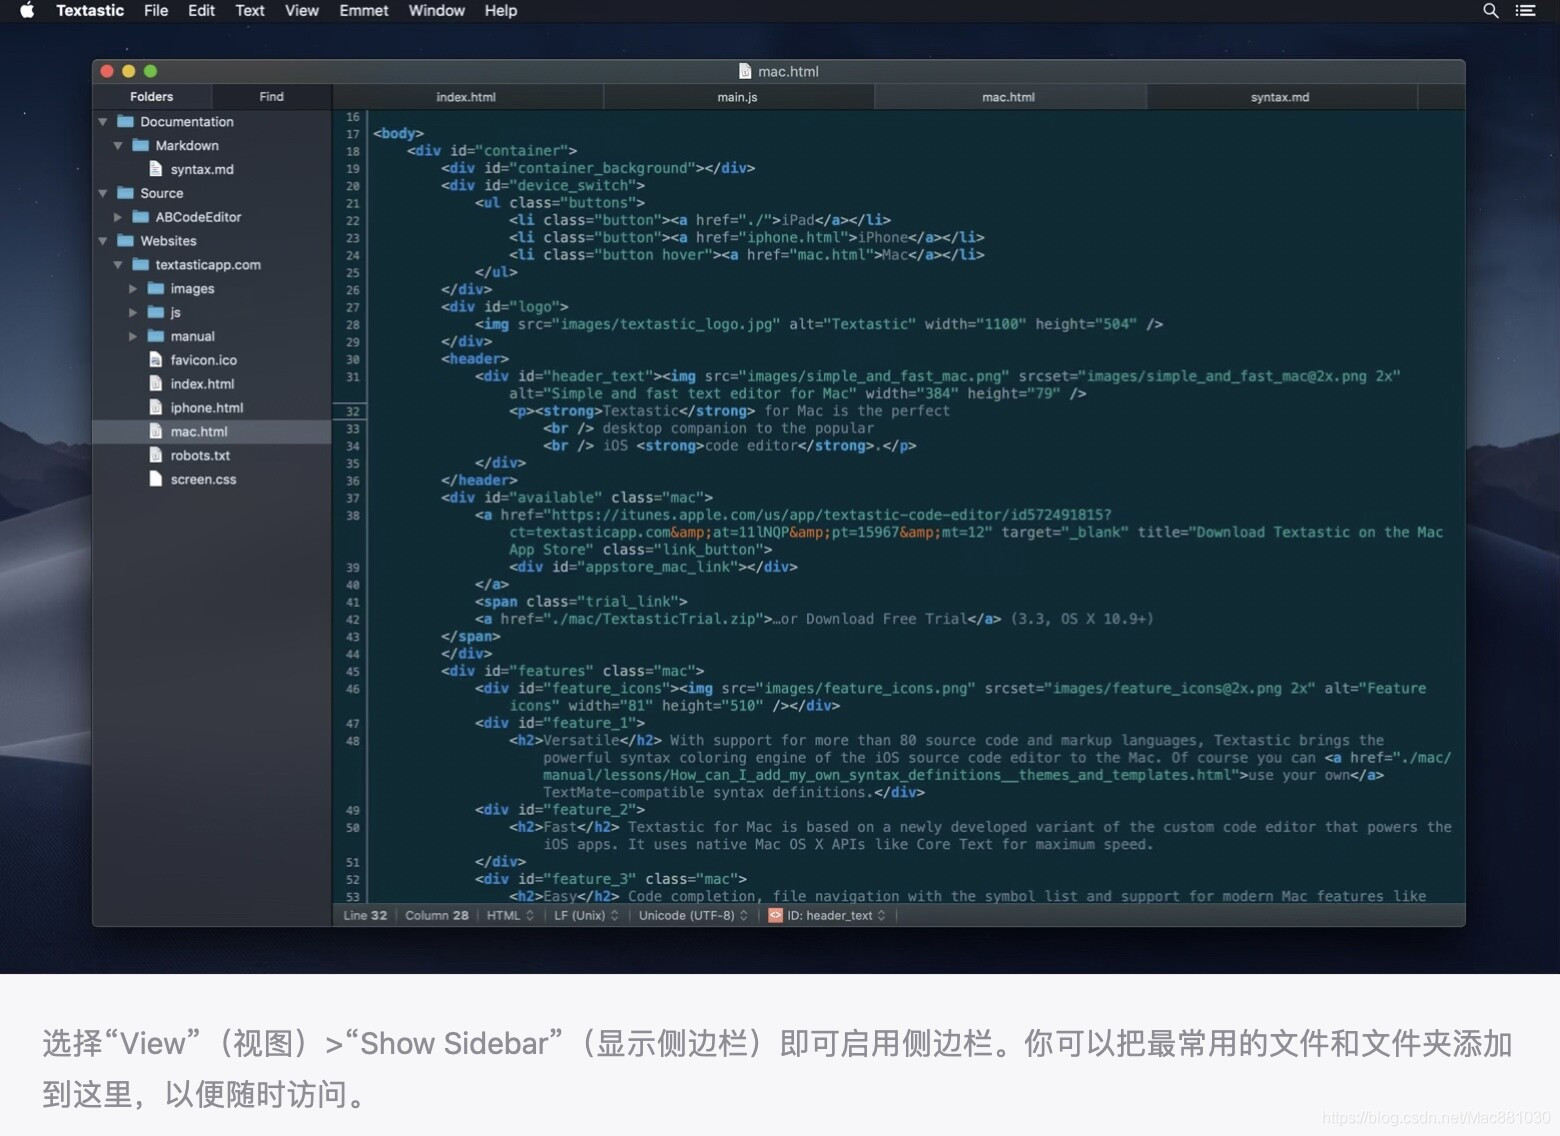Expand the manual folder
Viewport: 1560px width, 1136px height.
[x=132, y=337]
